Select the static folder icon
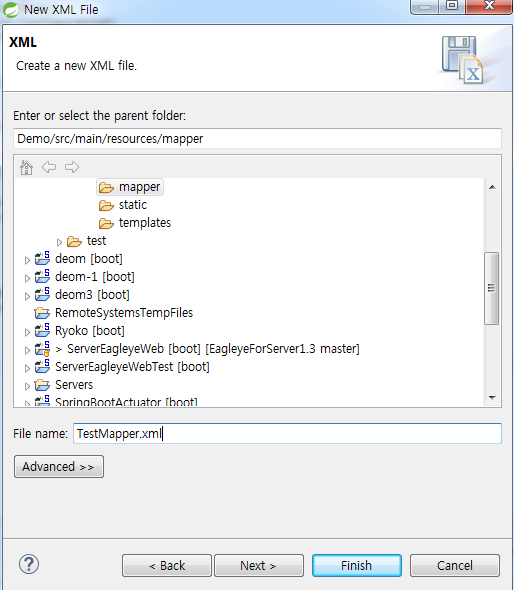The width and height of the screenshot is (514, 590). click(x=106, y=205)
